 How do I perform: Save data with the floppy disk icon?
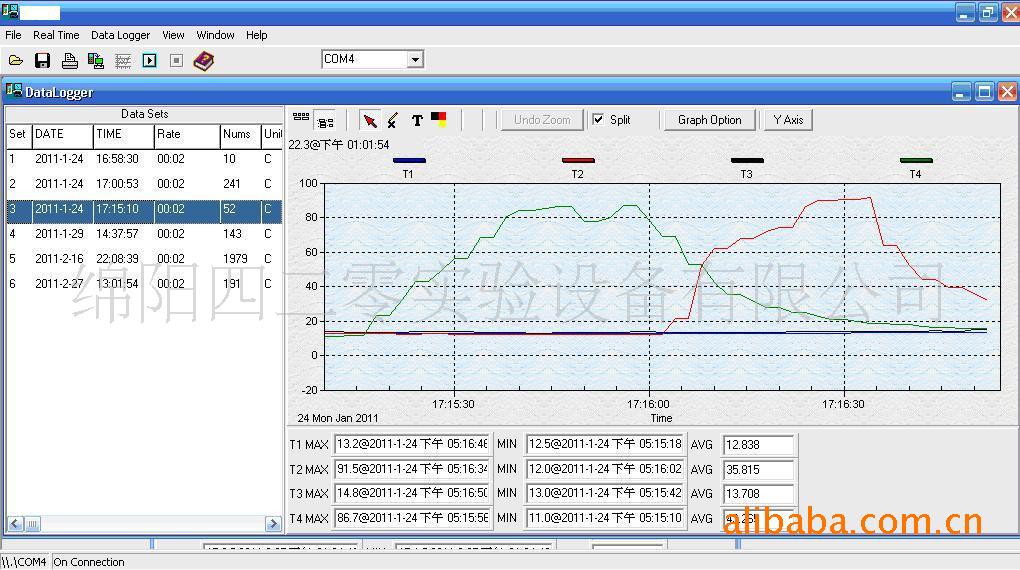(42, 61)
